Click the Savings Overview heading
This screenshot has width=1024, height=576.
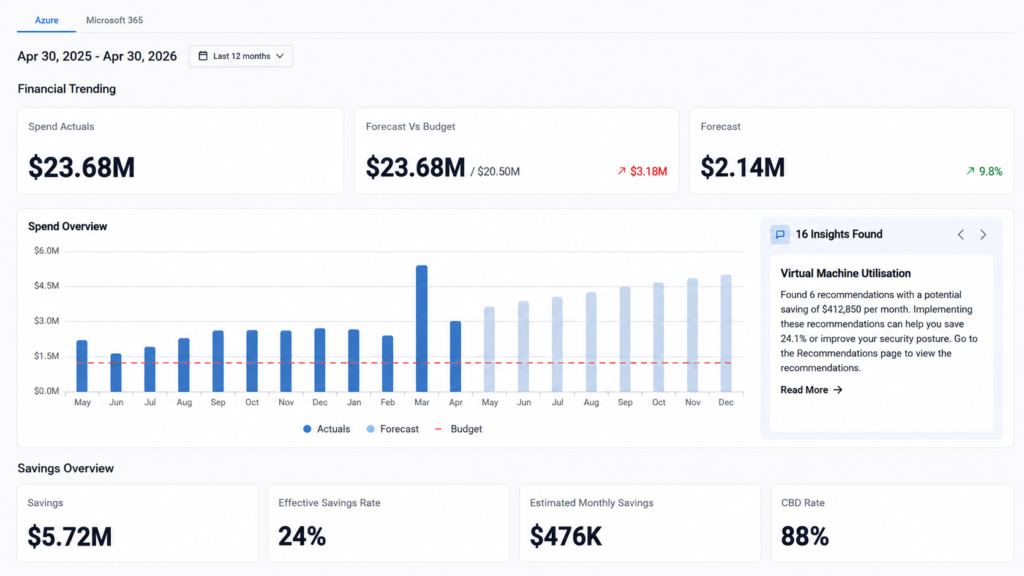65,468
